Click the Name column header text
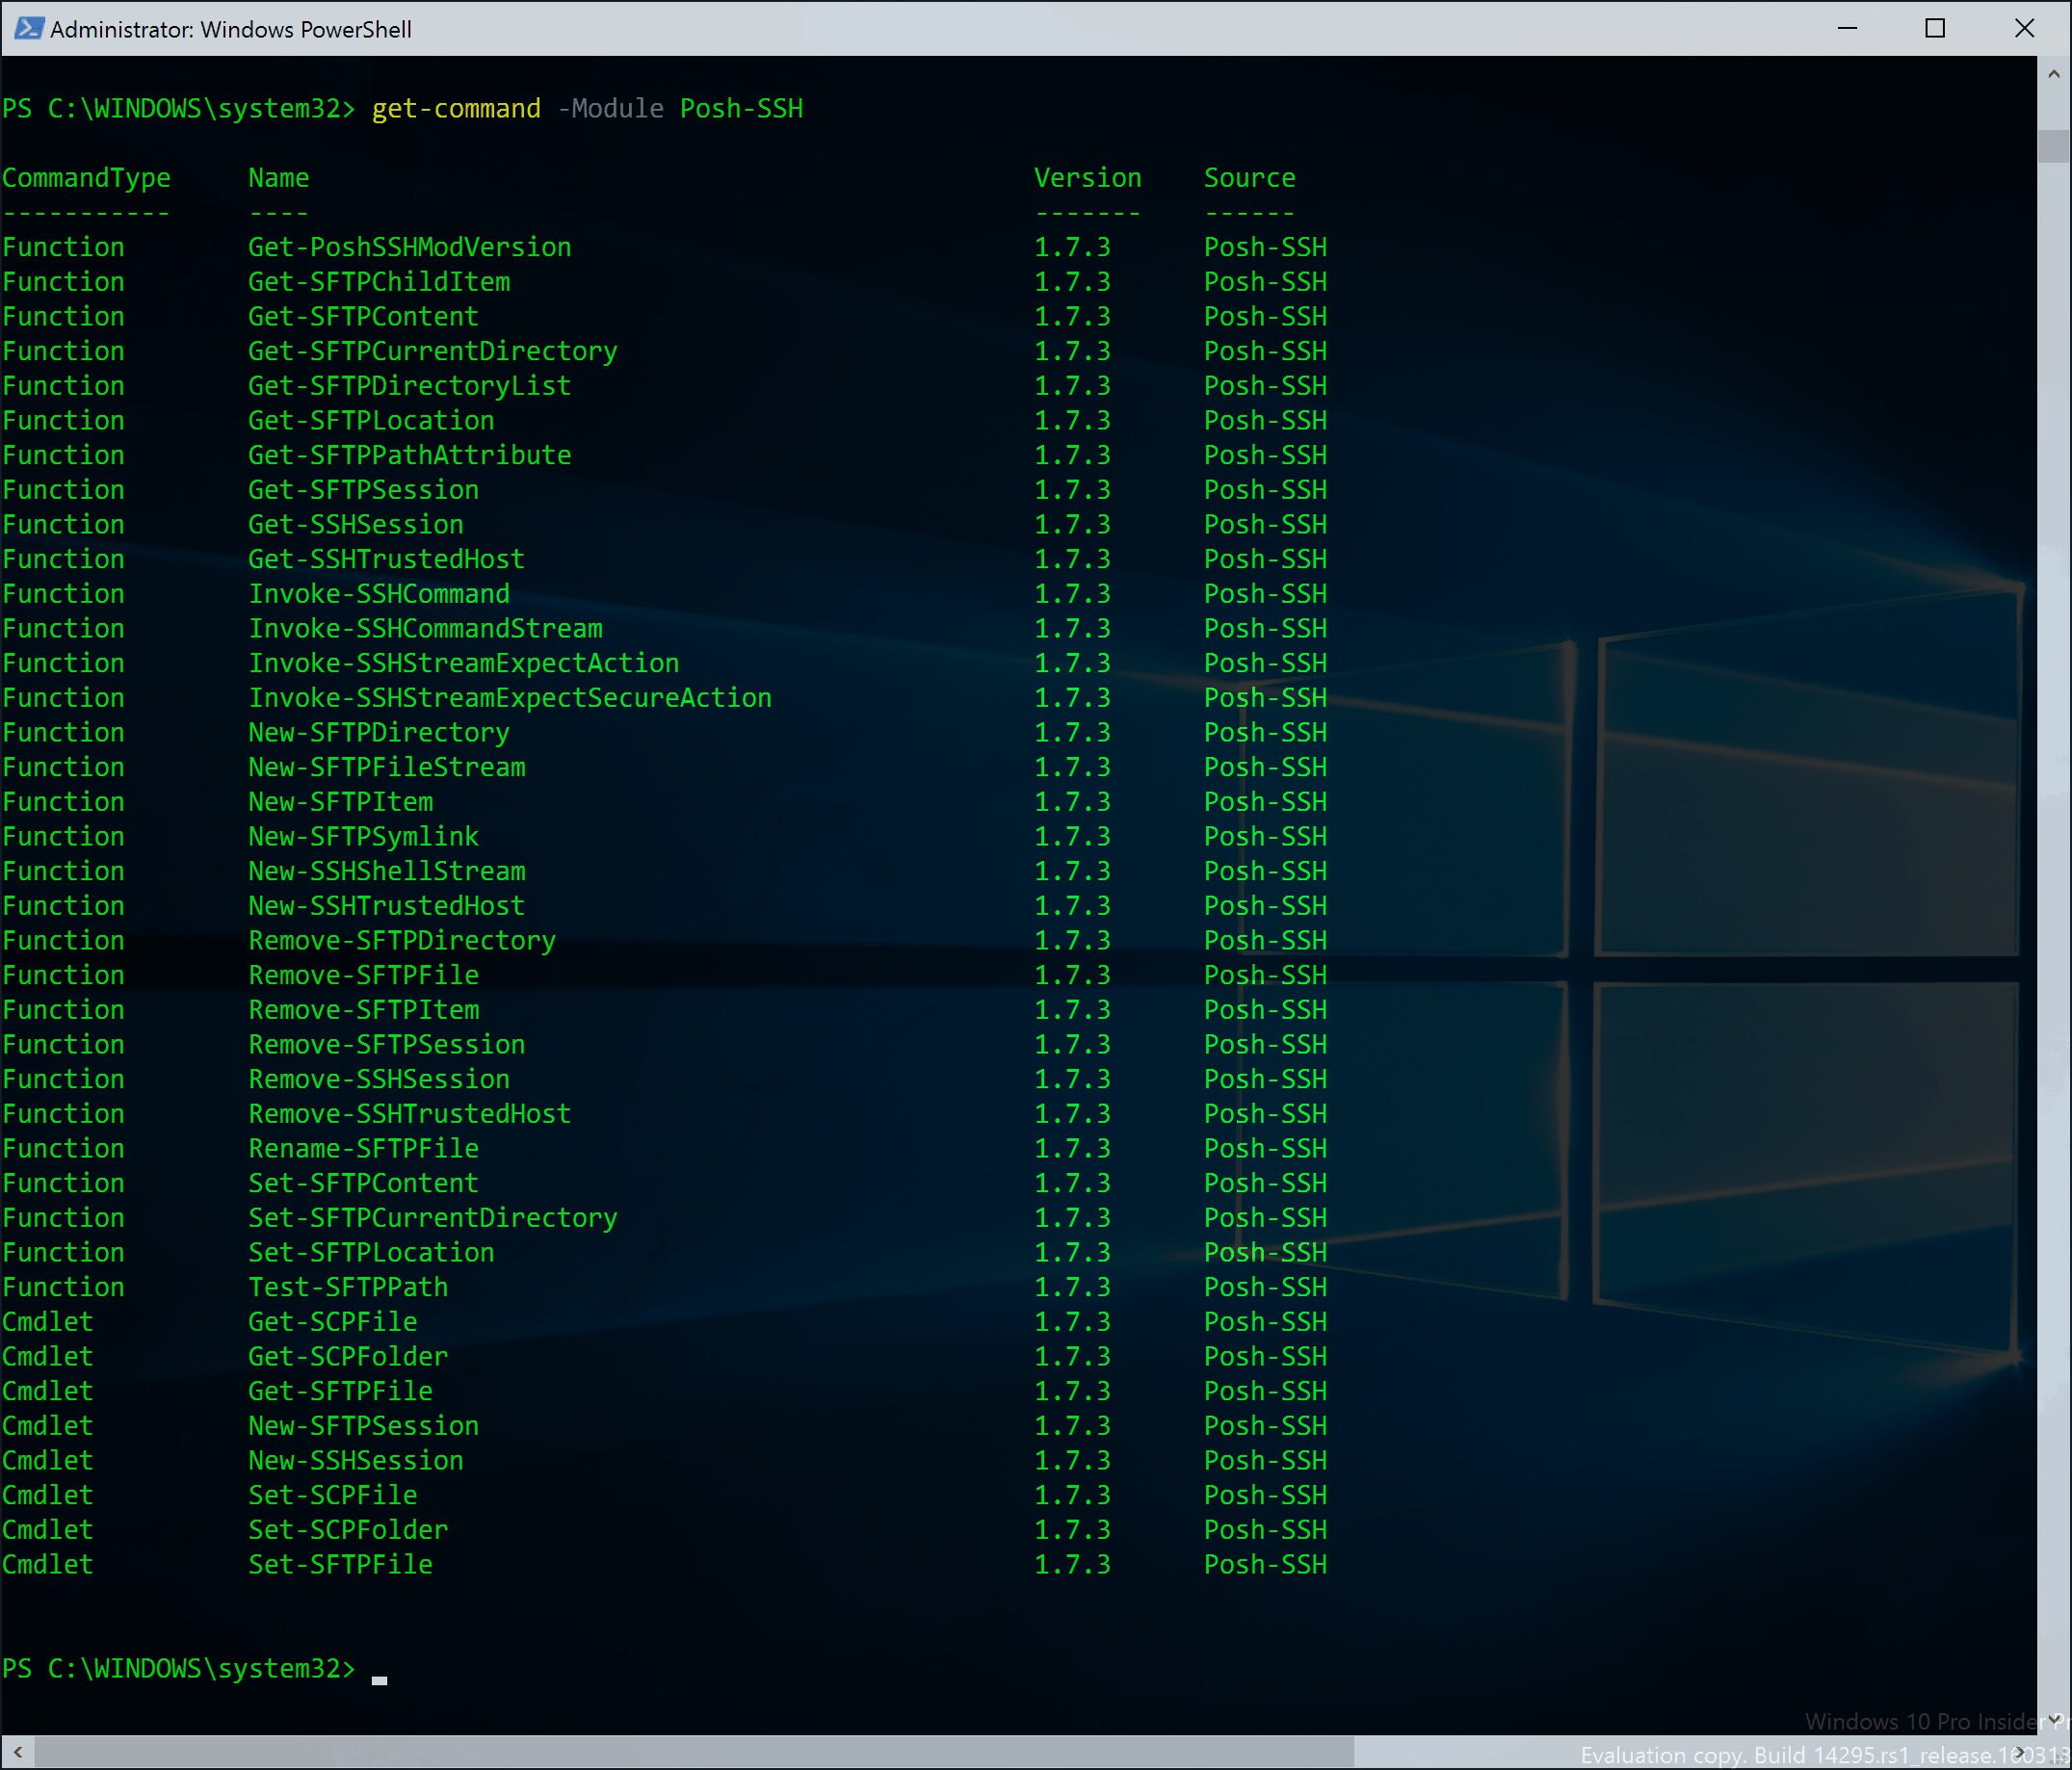Viewport: 2072px width, 1770px height. click(x=278, y=178)
